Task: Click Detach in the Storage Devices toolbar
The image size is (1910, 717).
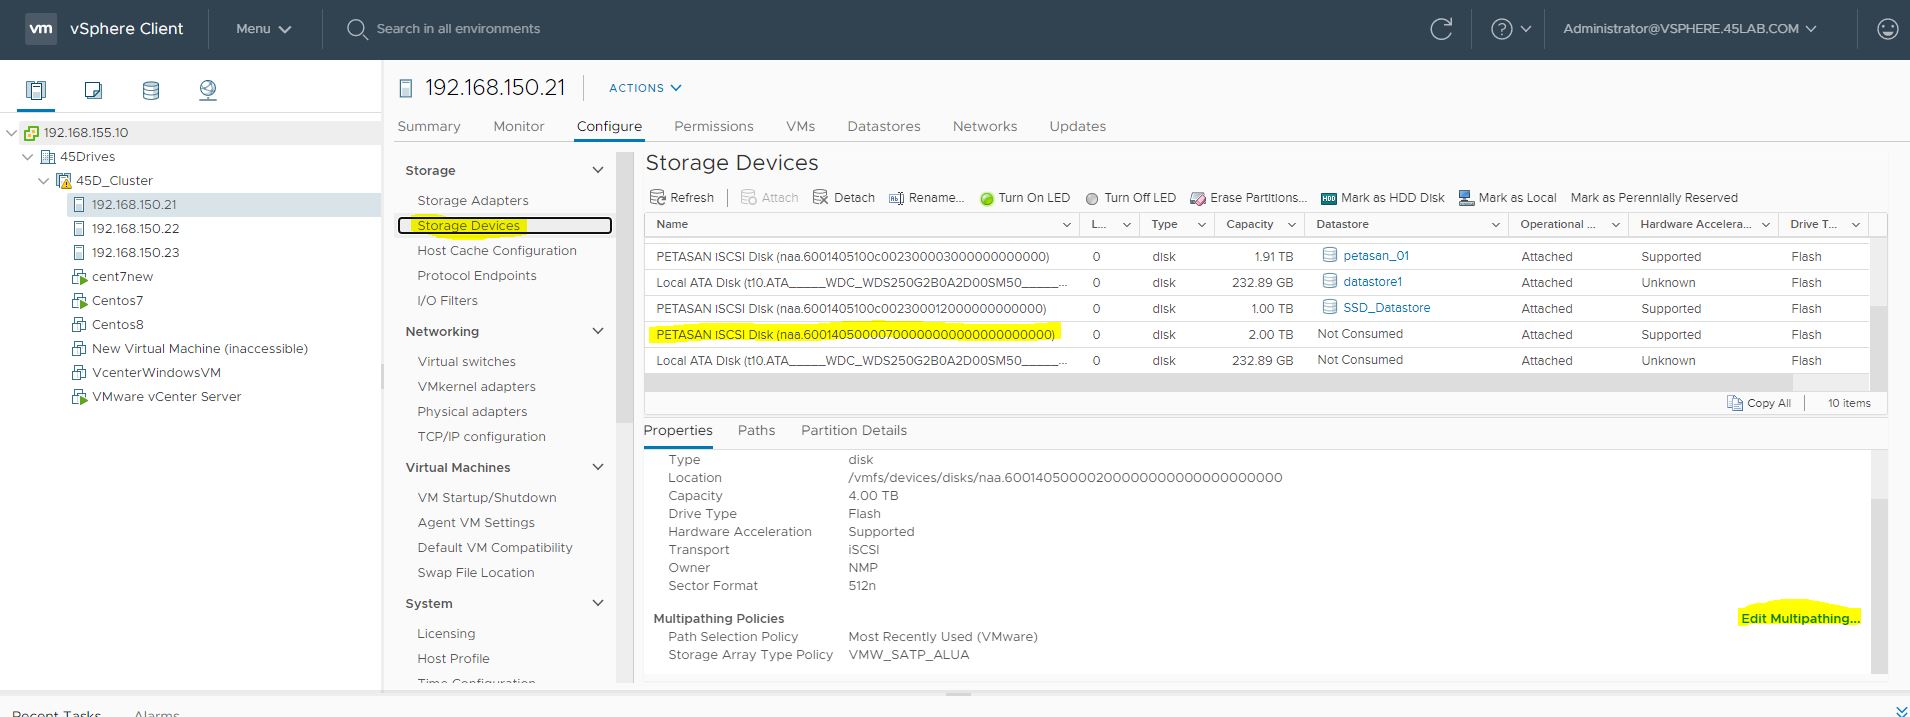Action: pyautogui.click(x=843, y=197)
